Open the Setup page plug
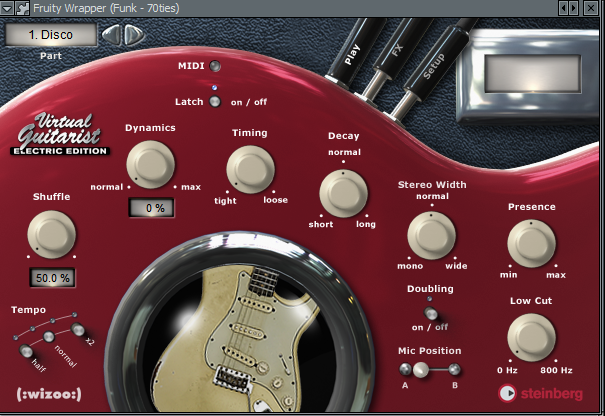The height and width of the screenshot is (416, 605). pyautogui.click(x=432, y=66)
